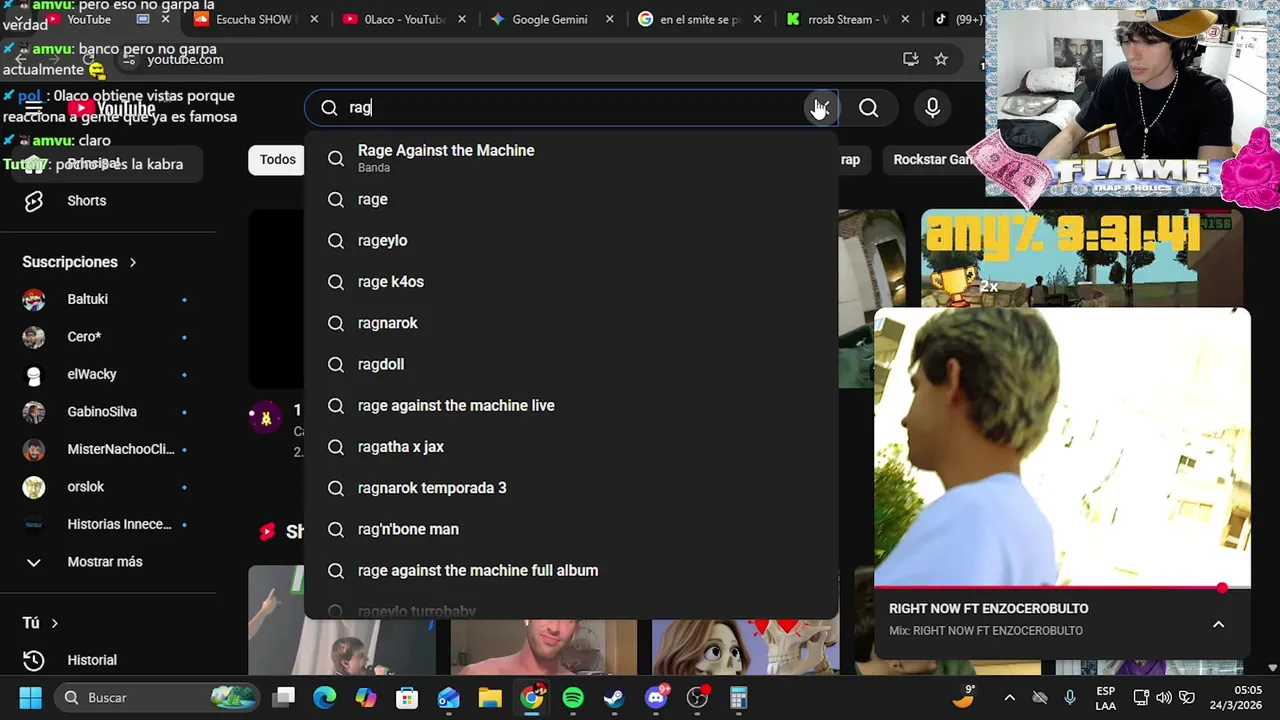Screen dimensions: 1280x720
Task: Open Baltuki channel subscription
Action: 108,299
